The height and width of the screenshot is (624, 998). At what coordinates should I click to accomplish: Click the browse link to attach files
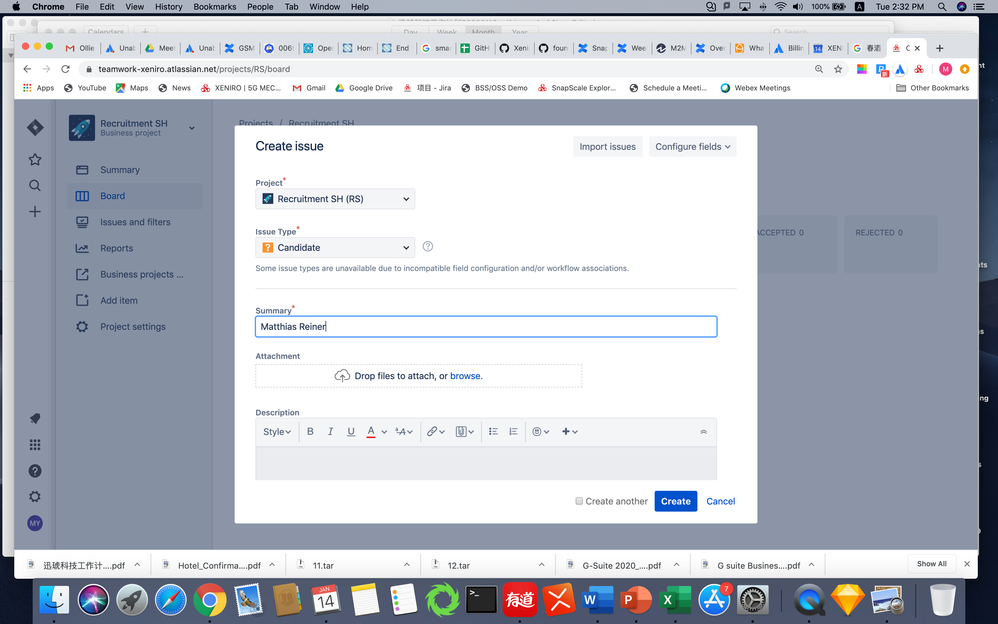pos(466,376)
